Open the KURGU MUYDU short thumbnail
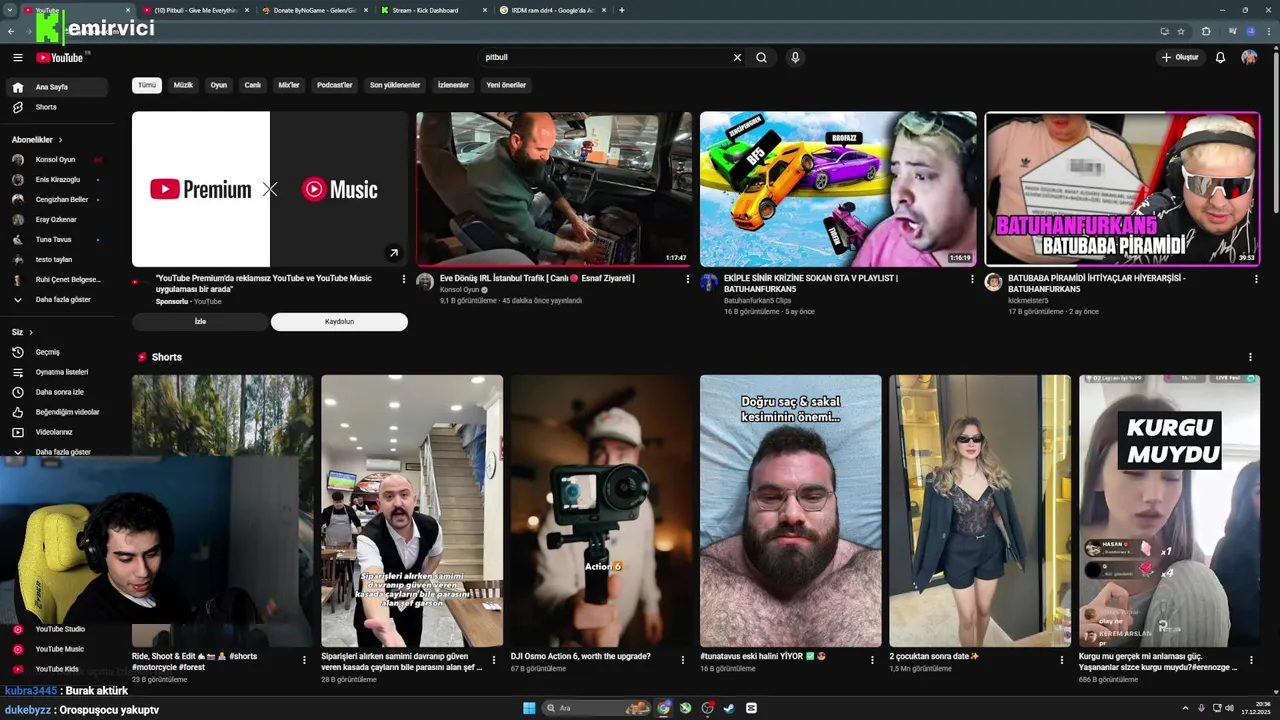This screenshot has height=720, width=1280. (1169, 511)
